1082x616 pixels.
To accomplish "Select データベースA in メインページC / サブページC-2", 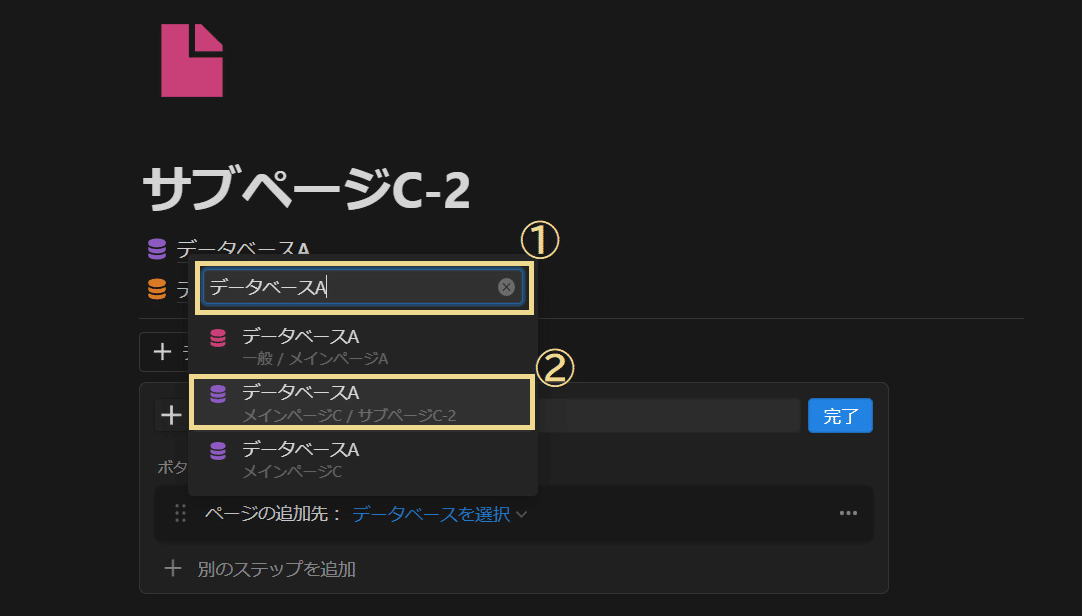I will [x=362, y=403].
